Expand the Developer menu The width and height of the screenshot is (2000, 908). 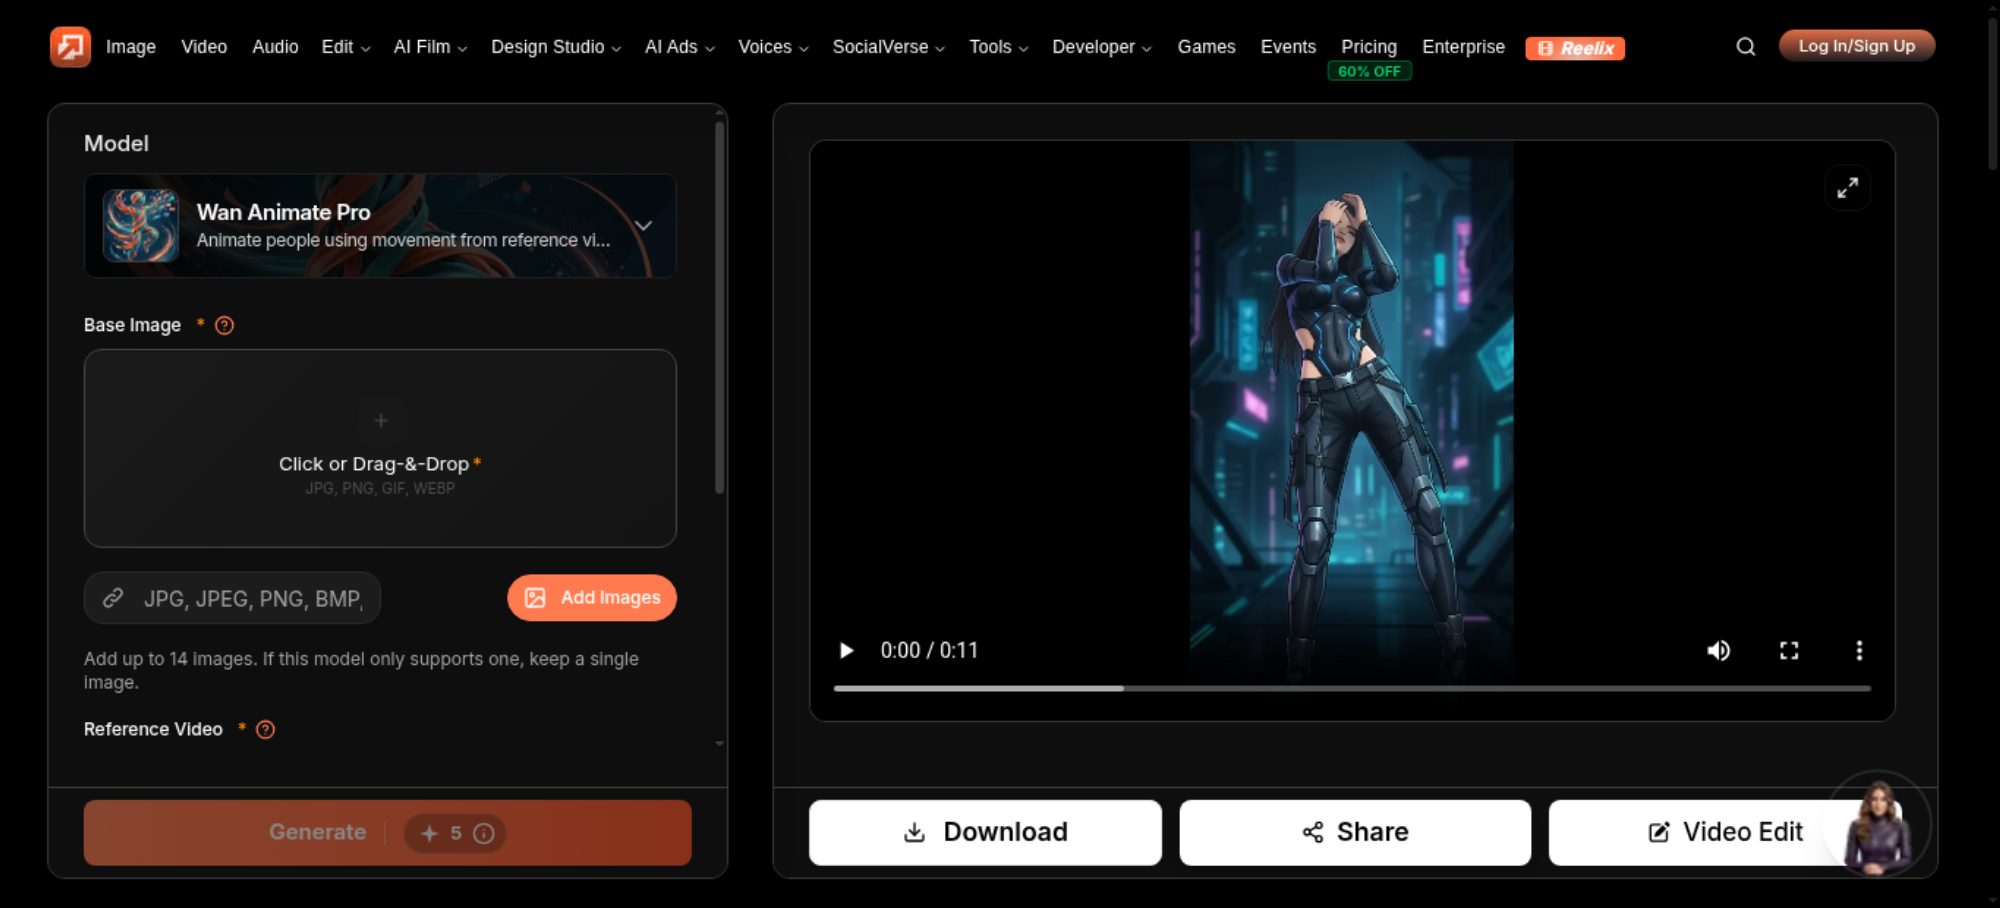point(1102,47)
